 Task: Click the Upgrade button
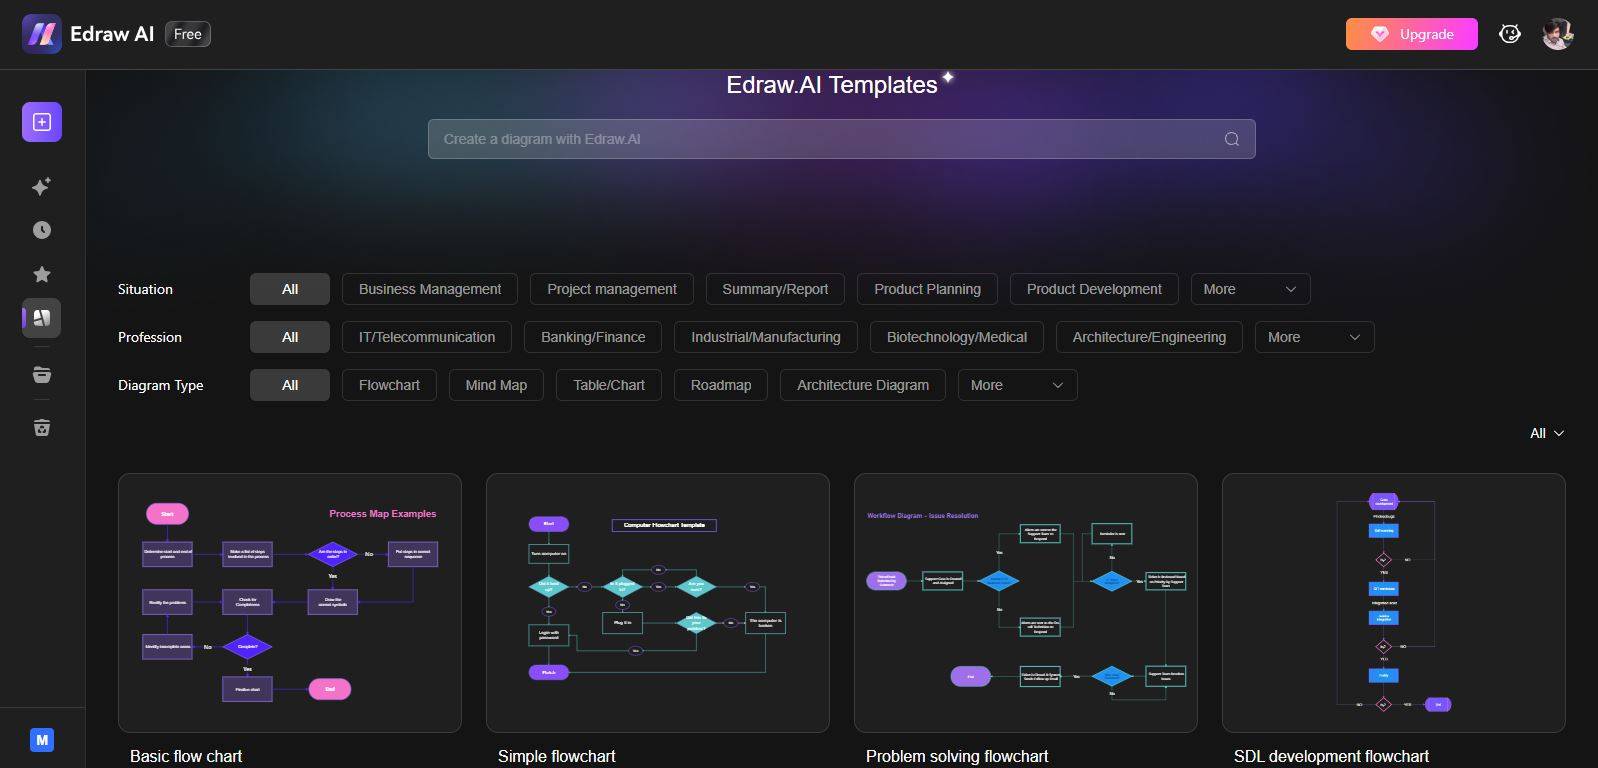pyautogui.click(x=1412, y=34)
